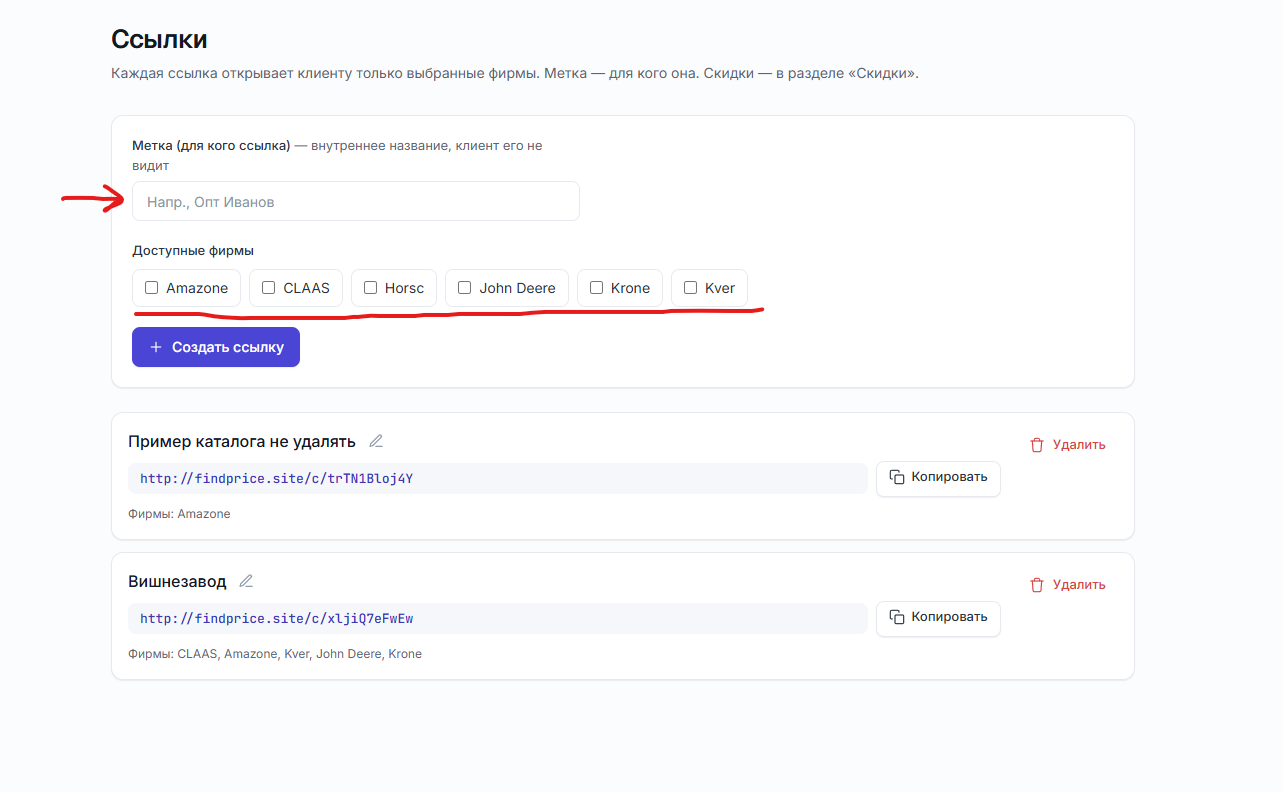Click pencil icon next to Вишнезавод
This screenshot has width=1282, height=792.
[246, 581]
